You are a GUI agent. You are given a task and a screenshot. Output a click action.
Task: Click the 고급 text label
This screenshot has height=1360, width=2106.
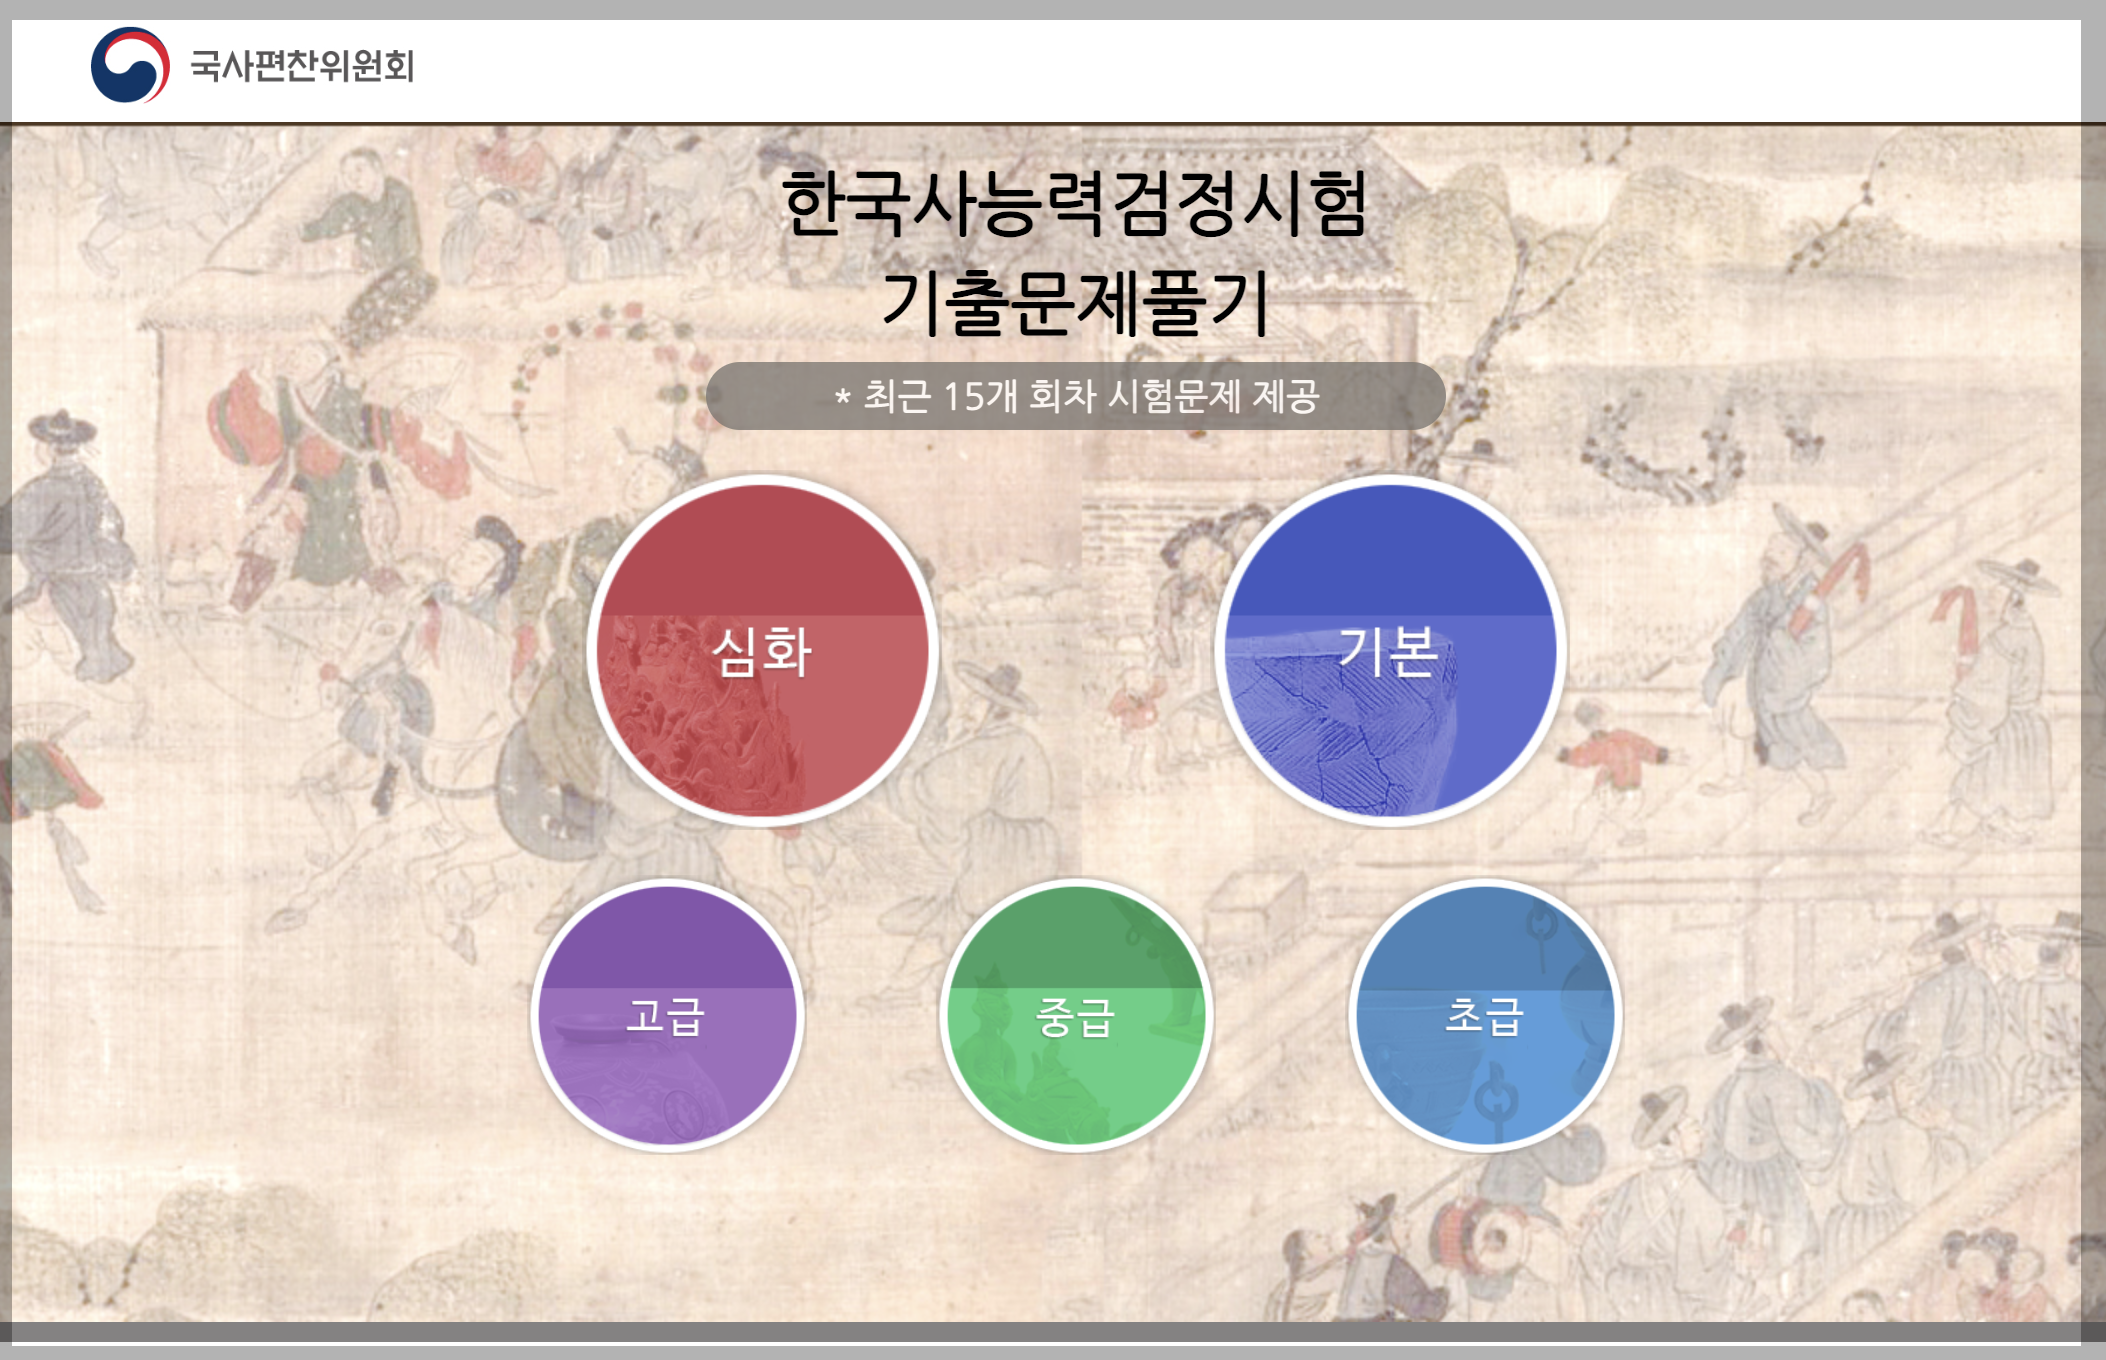pos(667,1016)
